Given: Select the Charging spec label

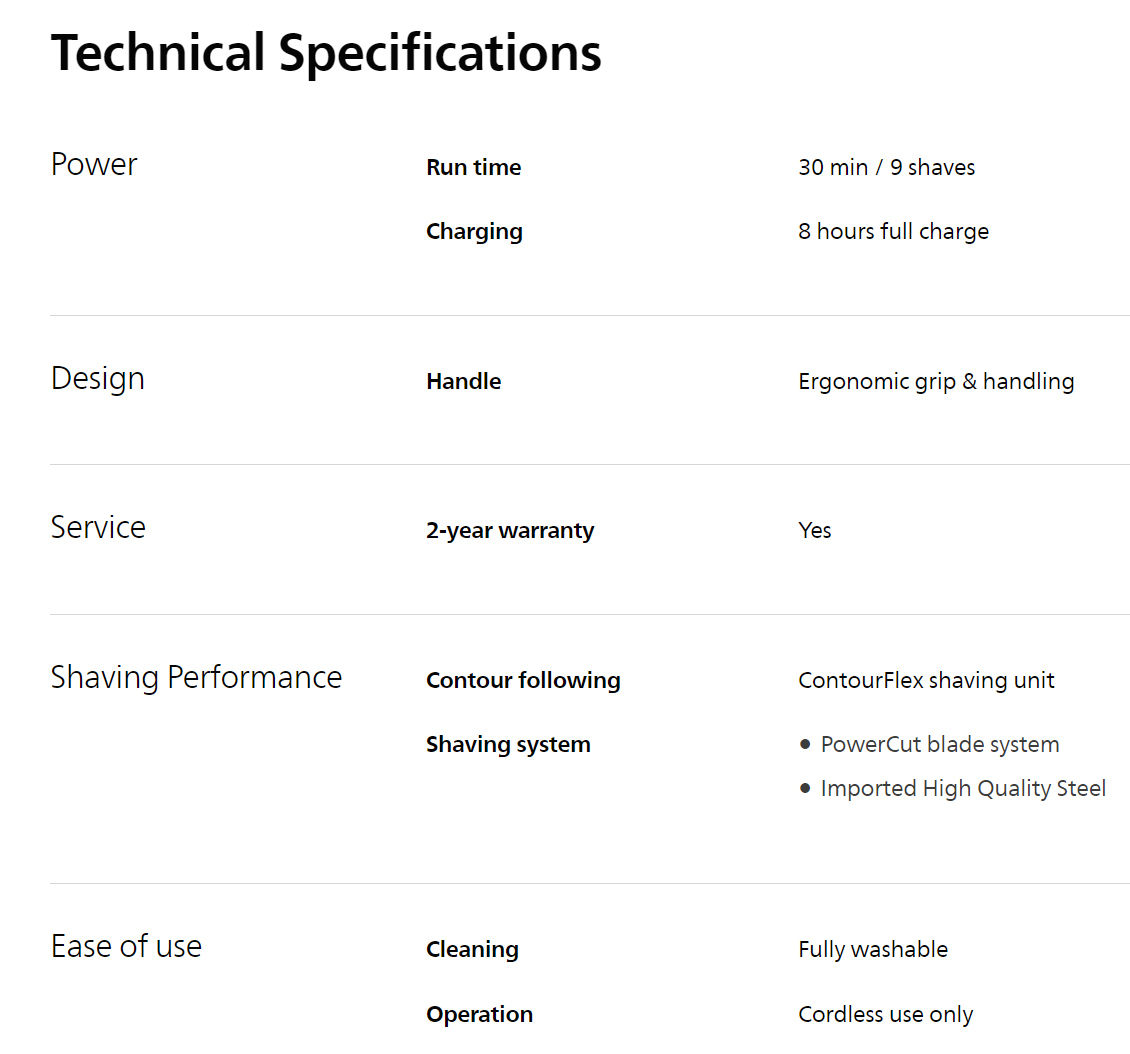Looking at the screenshot, I should [x=474, y=232].
